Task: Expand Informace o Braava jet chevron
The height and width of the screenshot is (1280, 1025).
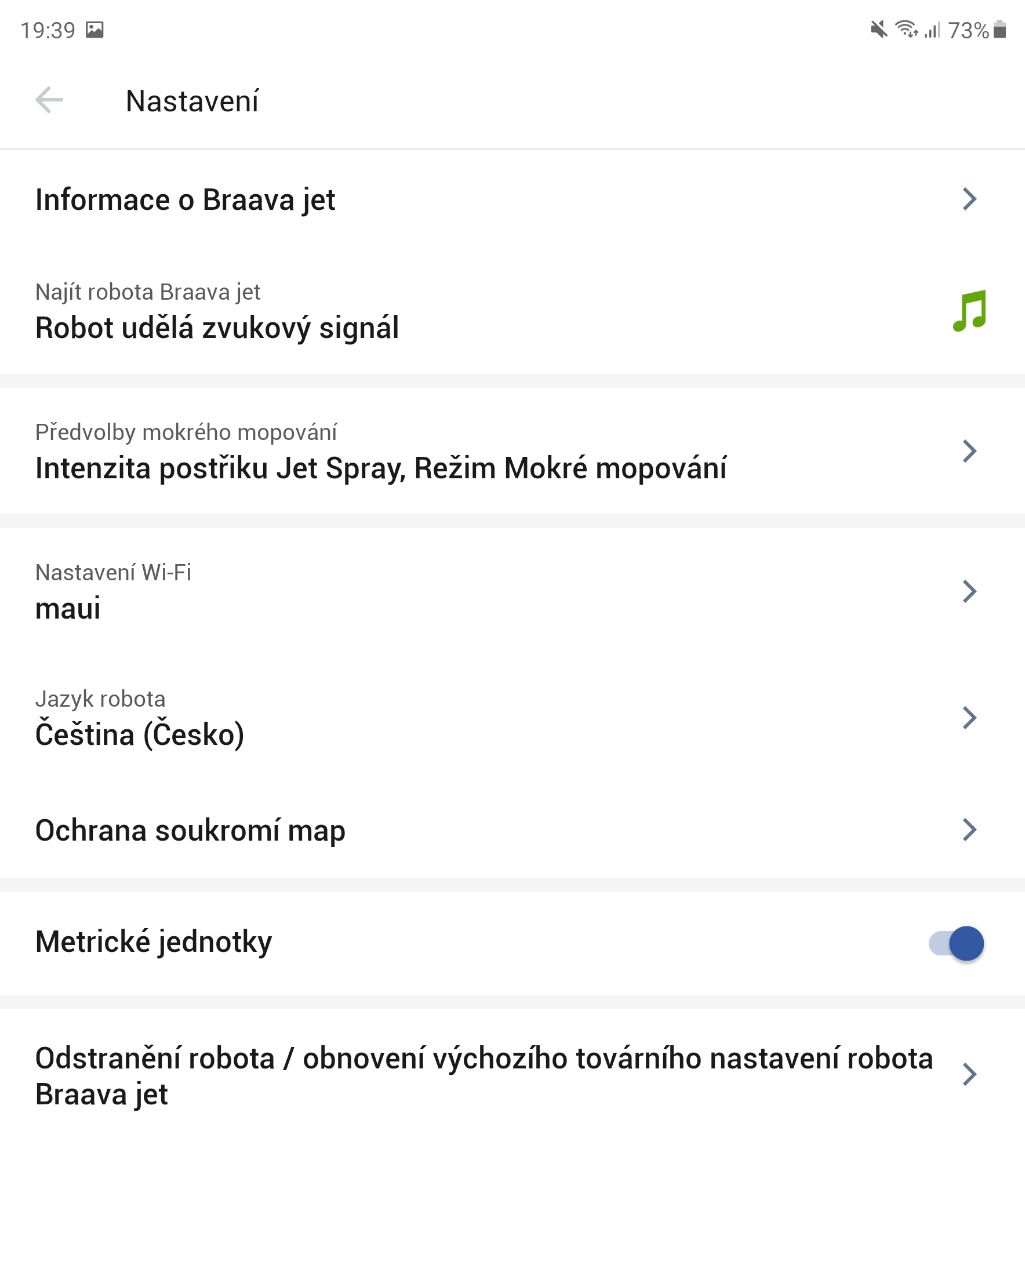Action: click(x=969, y=199)
